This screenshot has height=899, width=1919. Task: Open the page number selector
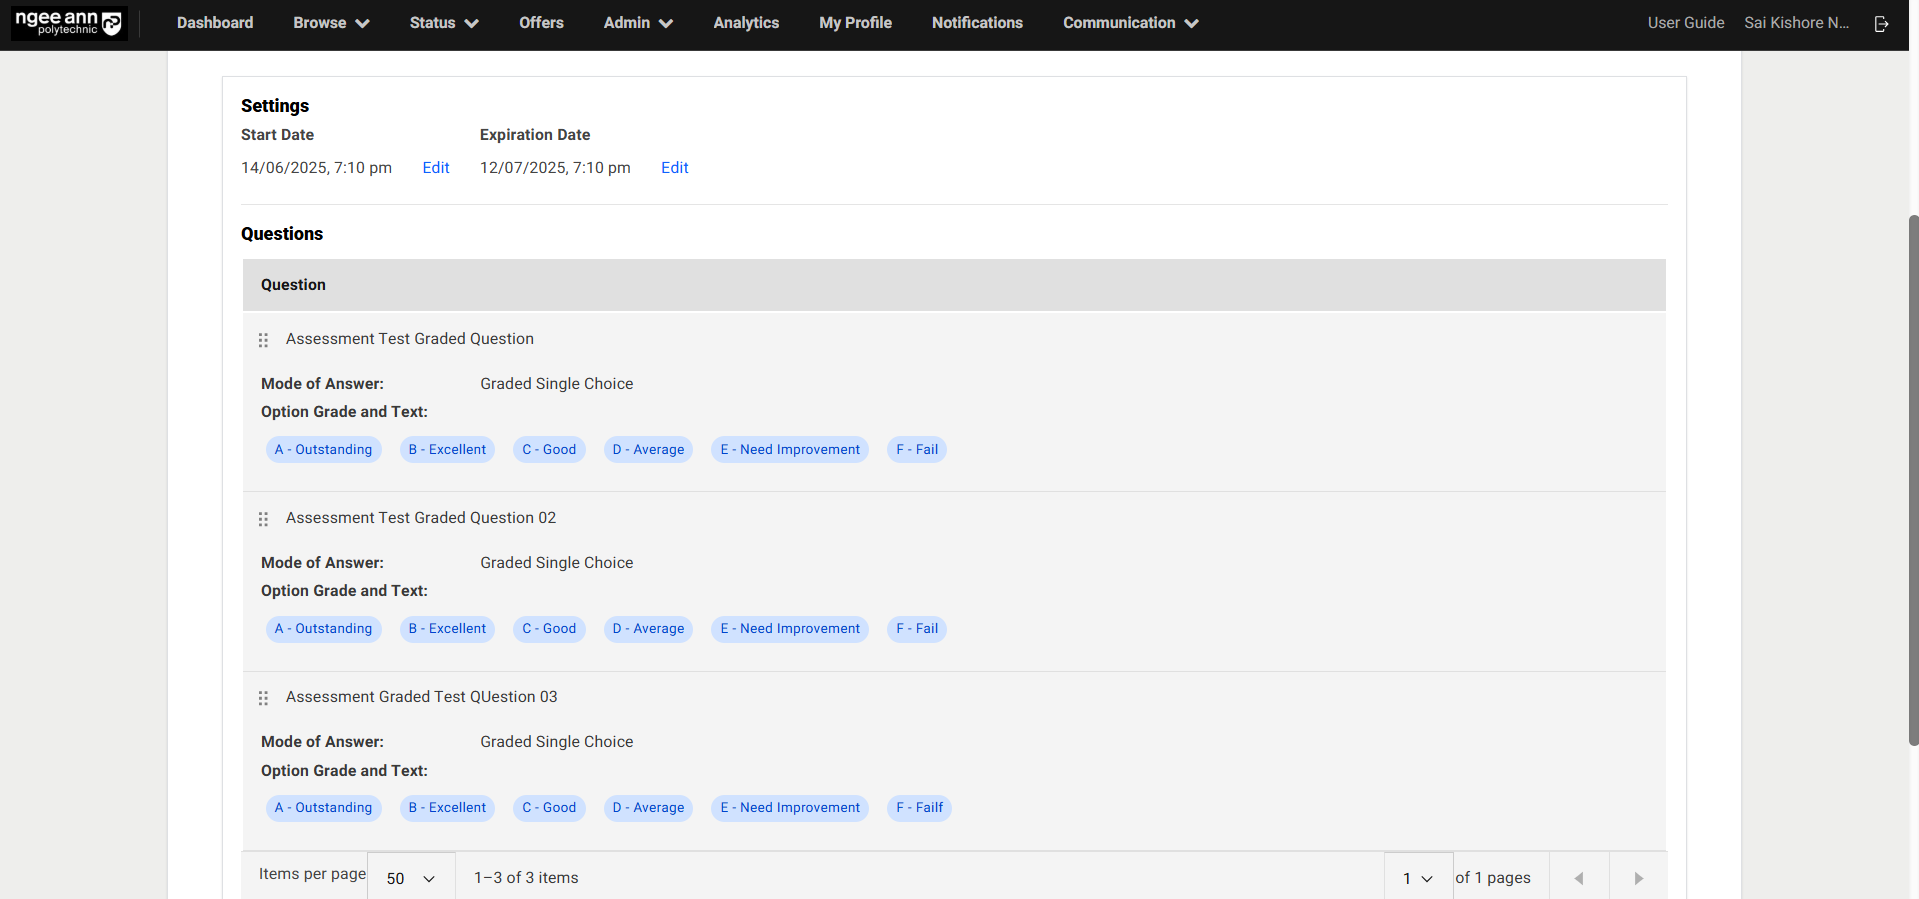[1417, 878]
